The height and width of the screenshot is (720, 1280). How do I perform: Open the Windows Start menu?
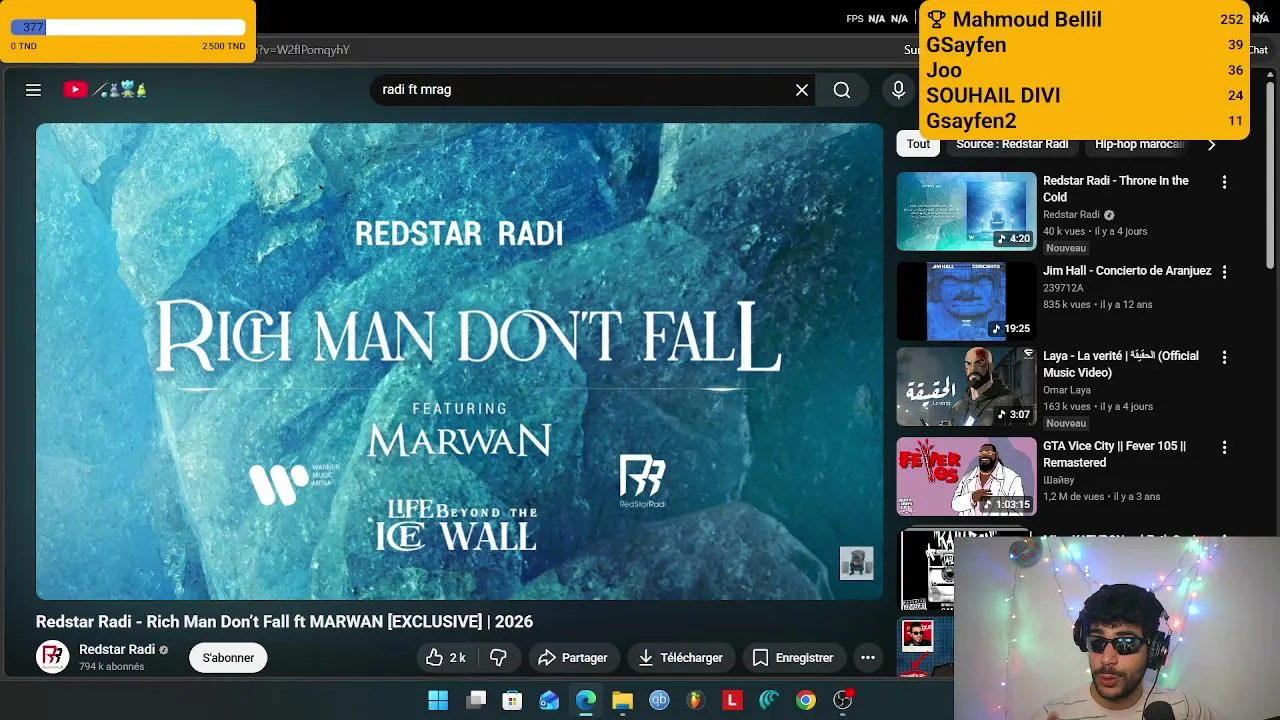tap(438, 701)
